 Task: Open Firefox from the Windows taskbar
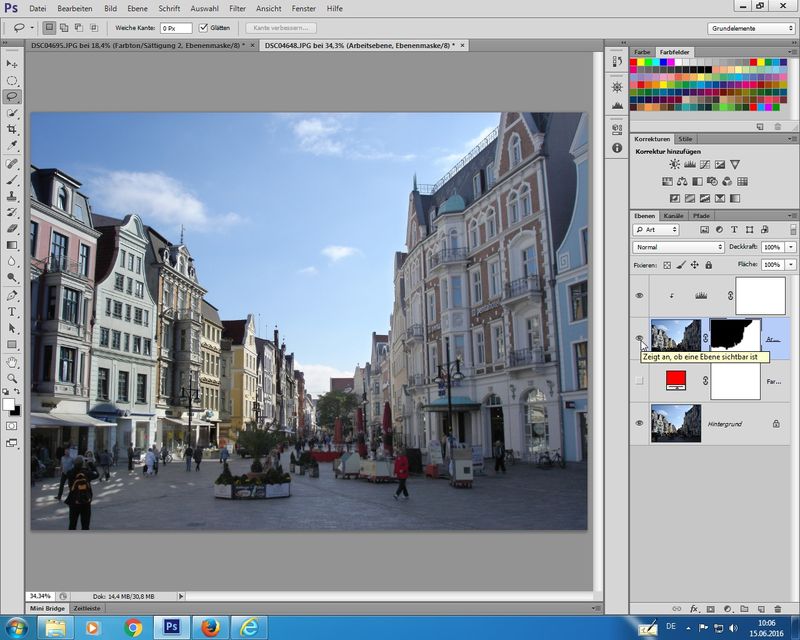(210, 628)
